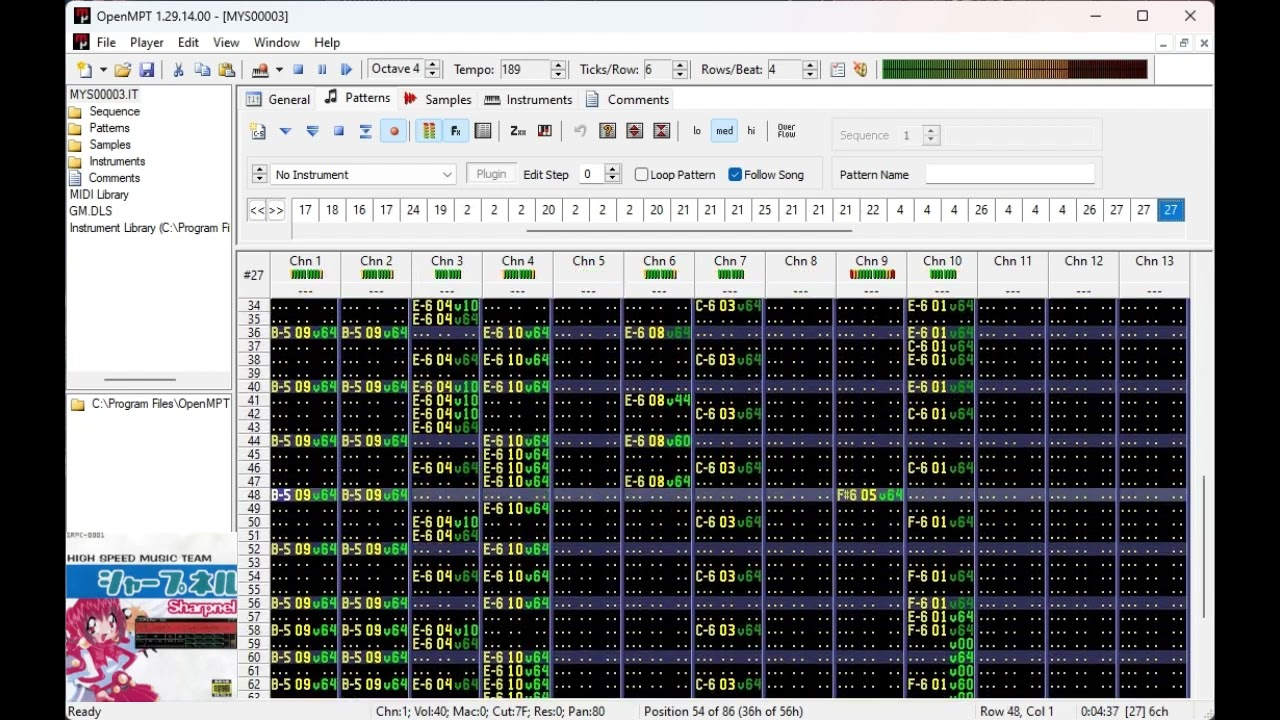This screenshot has height=720, width=1280.
Task: Click the expand pattern icon
Action: coord(634,131)
